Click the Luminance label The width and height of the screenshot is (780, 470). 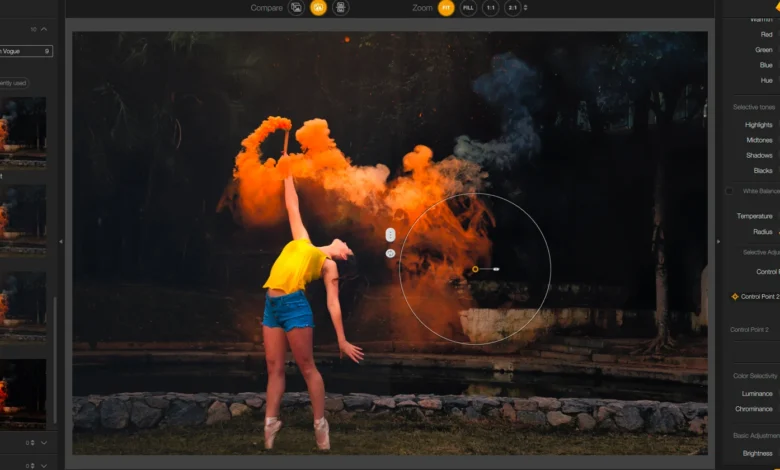(x=757, y=394)
